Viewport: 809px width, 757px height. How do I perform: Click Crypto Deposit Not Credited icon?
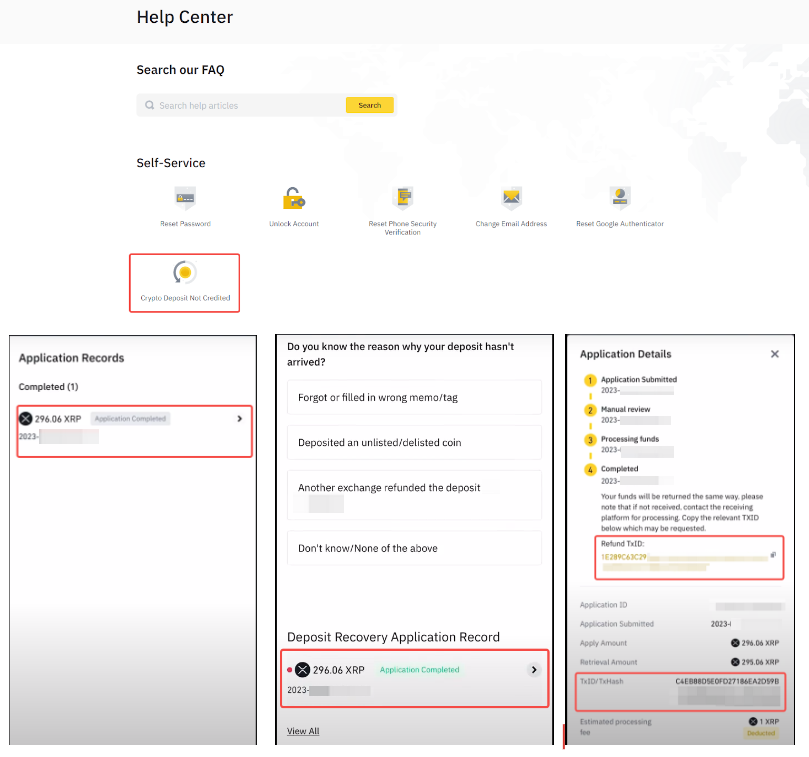184,272
